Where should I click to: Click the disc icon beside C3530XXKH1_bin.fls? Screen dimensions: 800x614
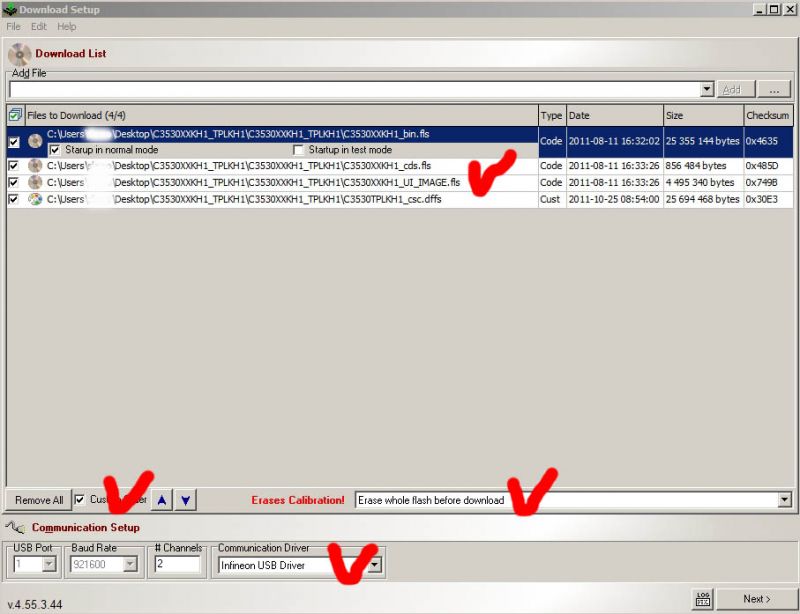[33, 141]
